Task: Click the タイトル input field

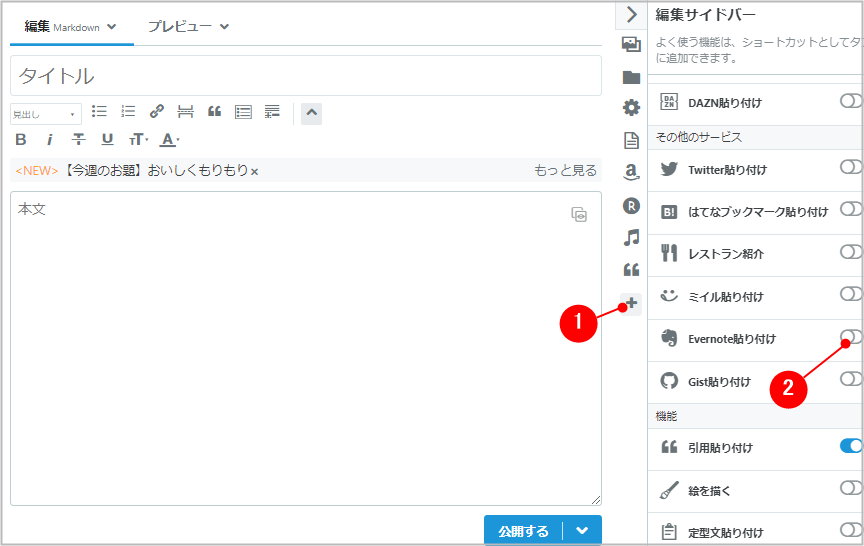Action: pyautogui.click(x=306, y=75)
